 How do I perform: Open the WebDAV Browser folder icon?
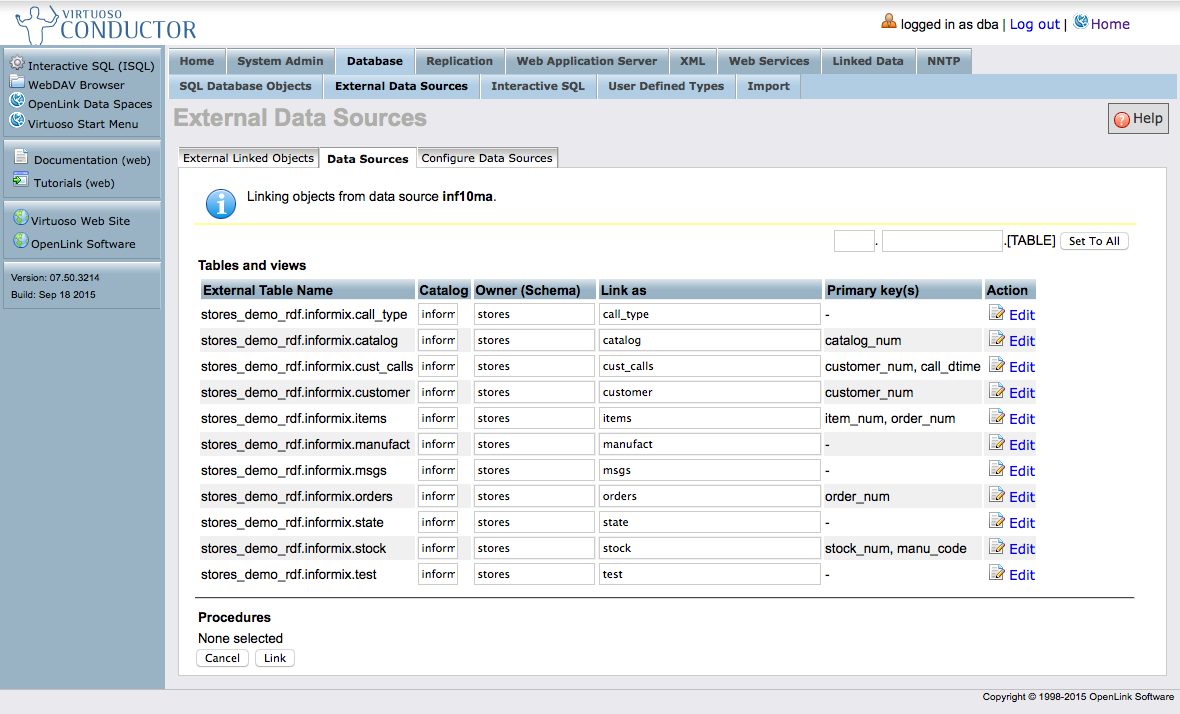(x=17, y=83)
